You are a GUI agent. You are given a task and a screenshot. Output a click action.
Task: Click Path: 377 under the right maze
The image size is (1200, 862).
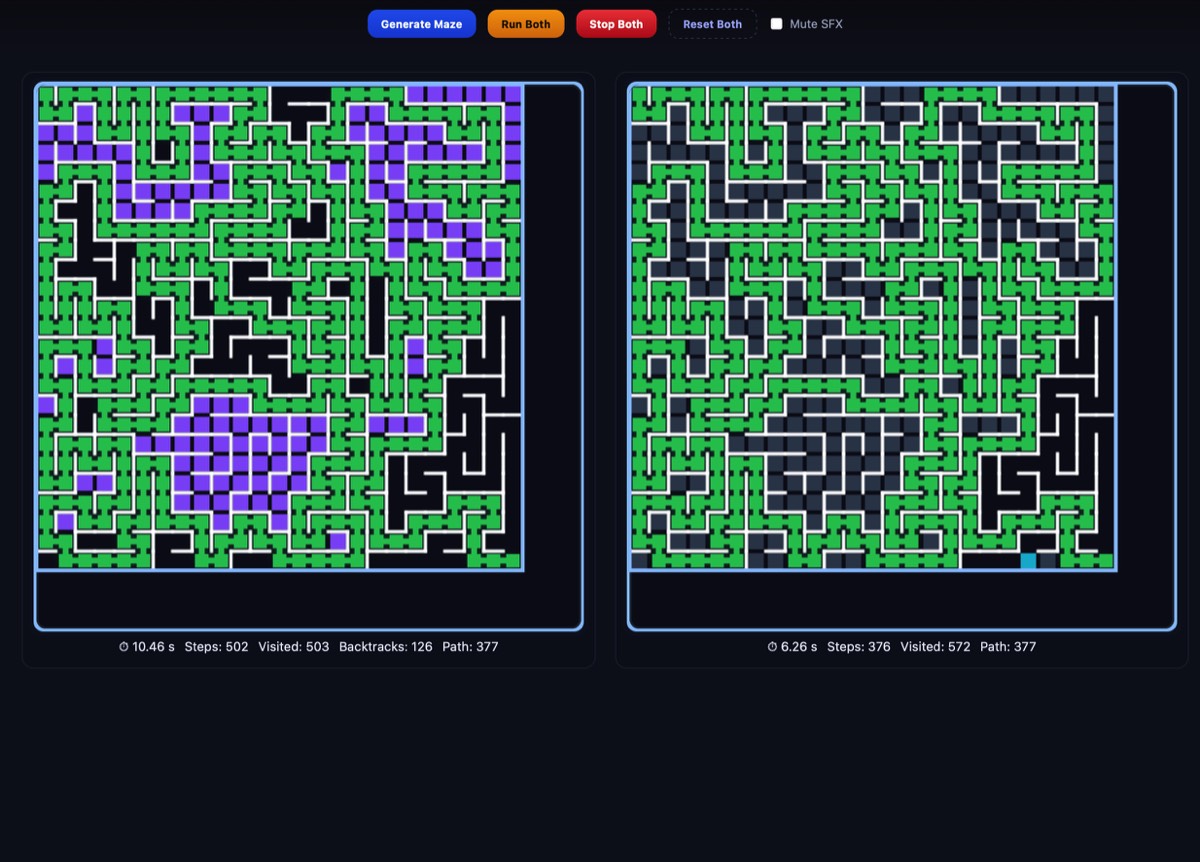point(1008,647)
